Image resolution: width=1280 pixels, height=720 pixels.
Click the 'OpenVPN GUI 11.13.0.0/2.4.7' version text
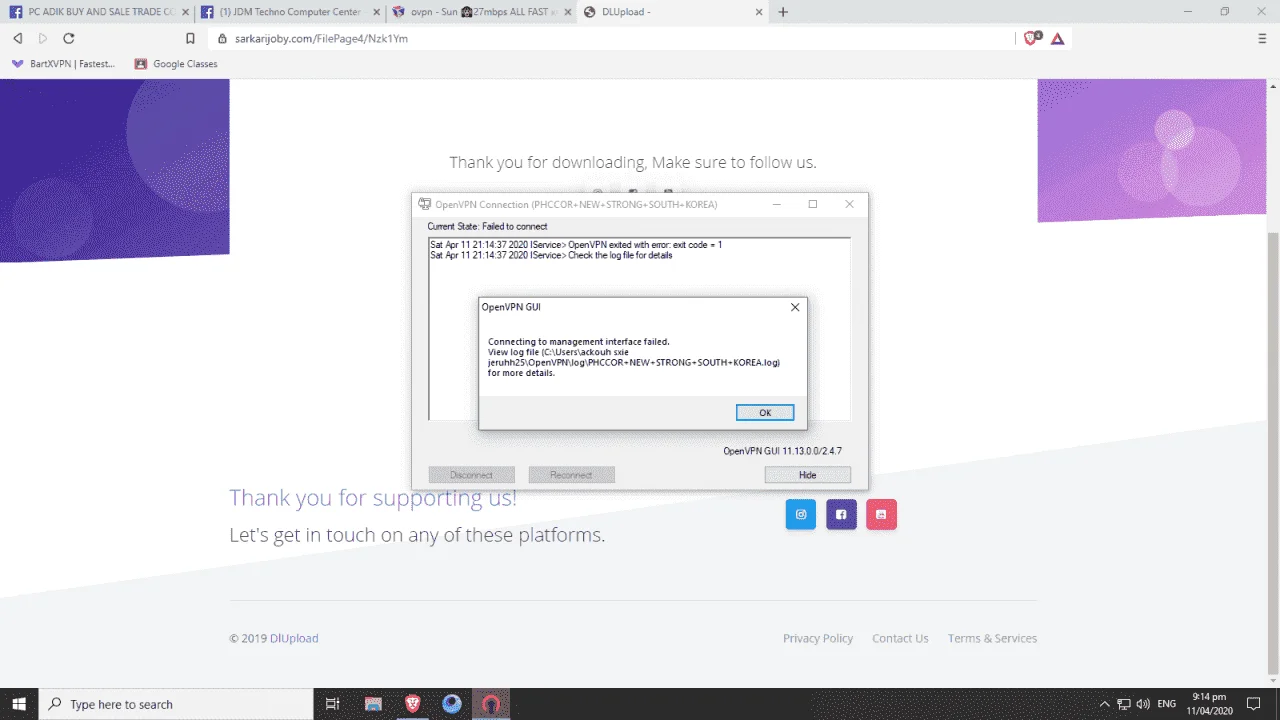click(782, 451)
